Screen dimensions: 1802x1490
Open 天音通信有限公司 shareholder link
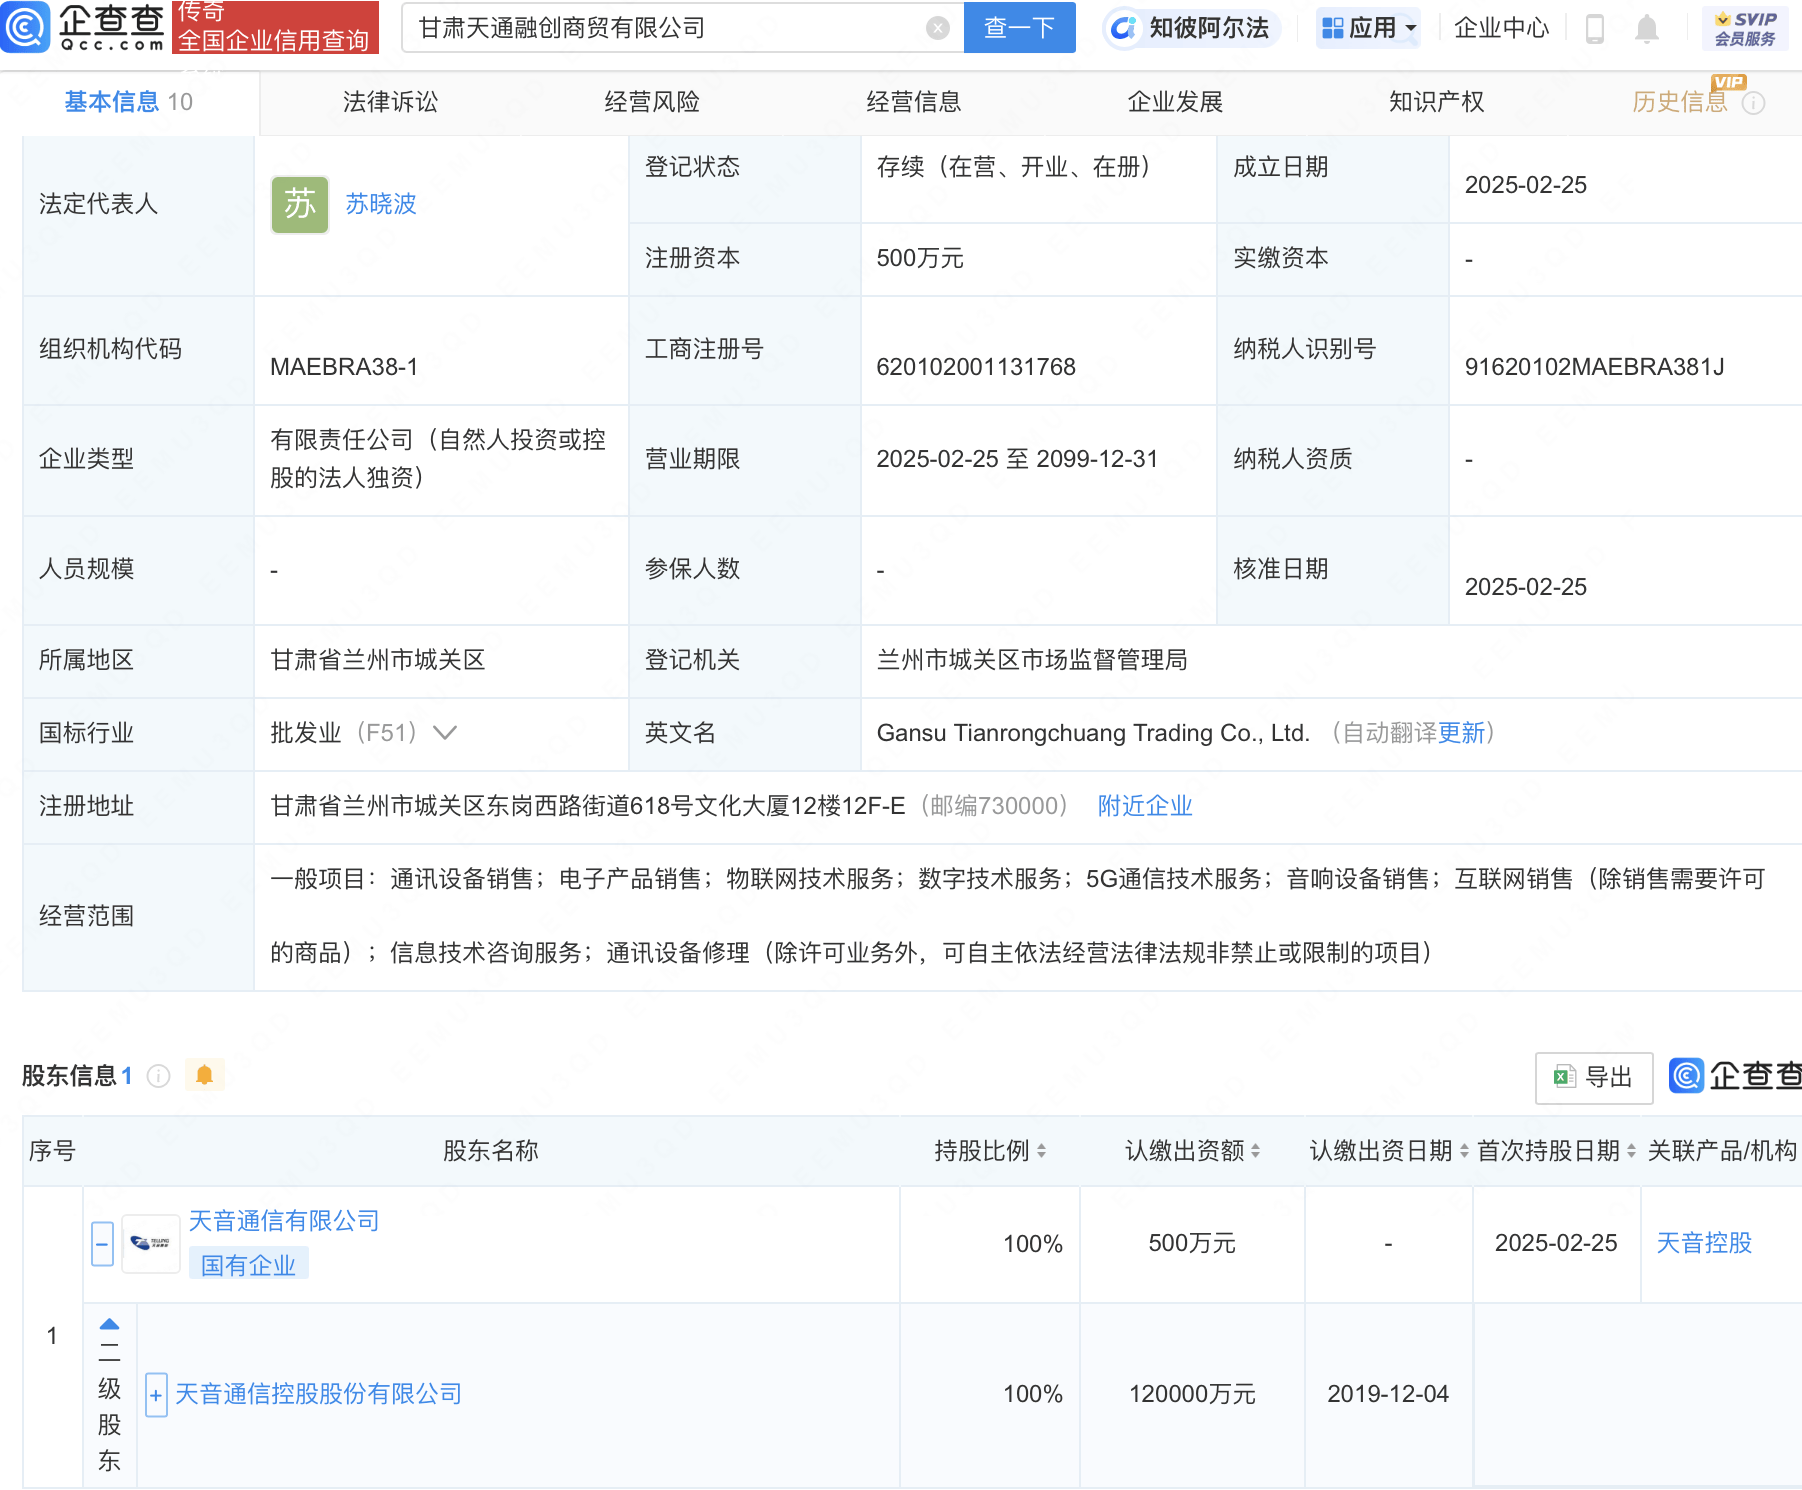tap(284, 1221)
